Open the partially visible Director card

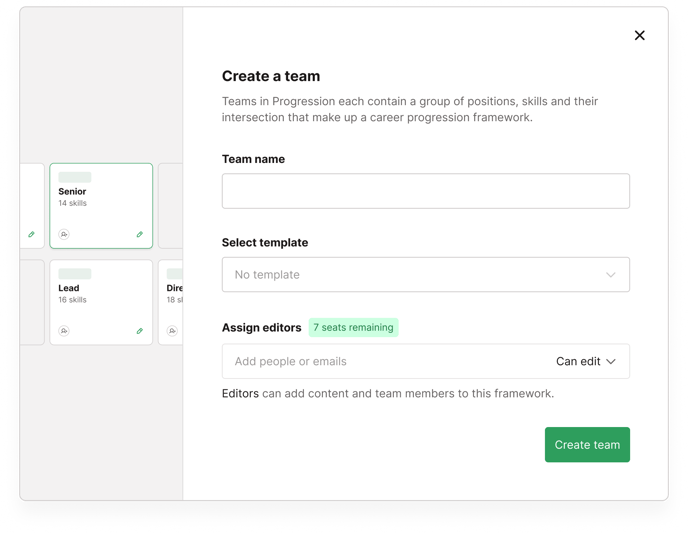tap(171, 302)
